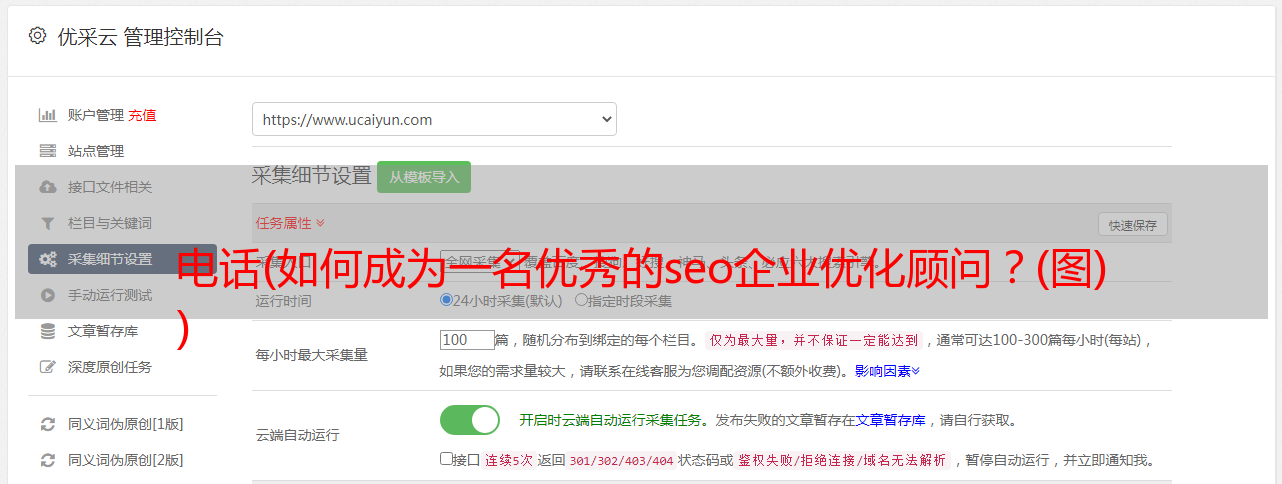Open 栏目与关键词 in the sidebar
This screenshot has width=1282, height=484.
pyautogui.click(x=110, y=223)
